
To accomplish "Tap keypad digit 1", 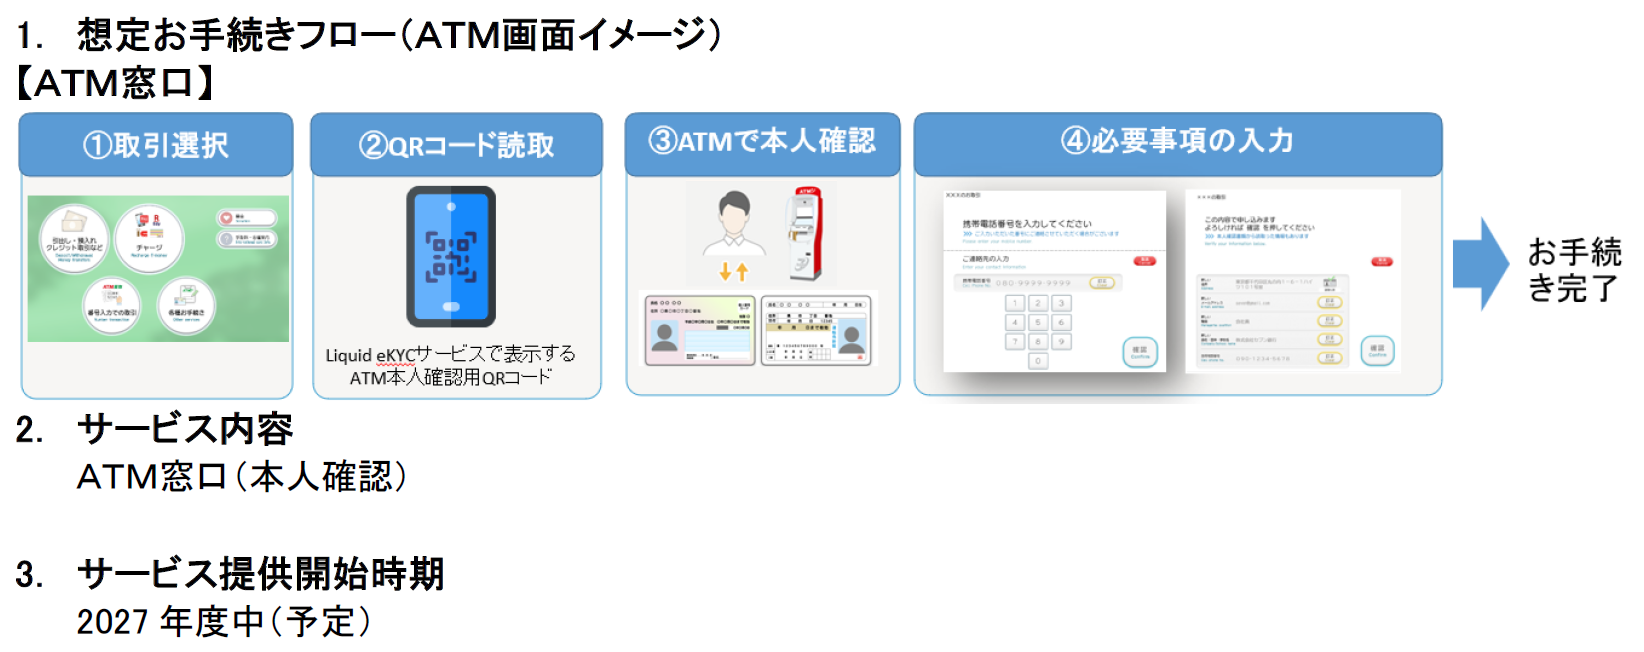I will pyautogui.click(x=1015, y=303).
